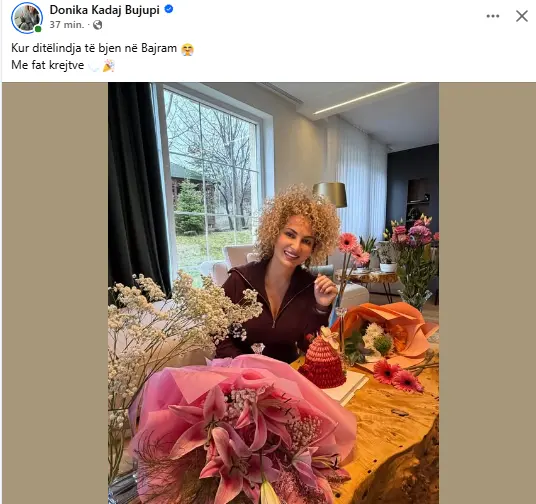Click the beige area left of photo

tap(55, 293)
